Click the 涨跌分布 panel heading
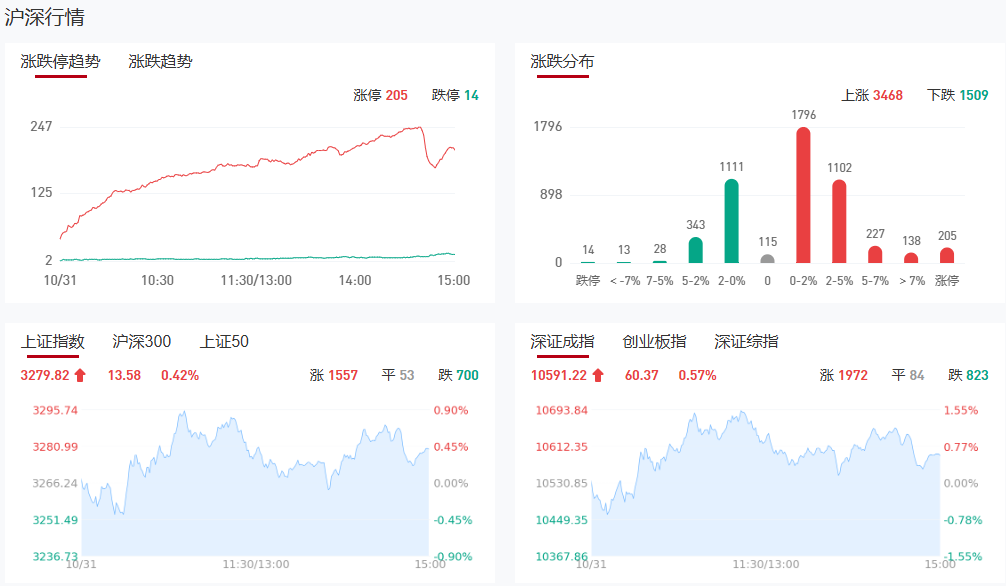This screenshot has height=586, width=1006. (x=562, y=62)
